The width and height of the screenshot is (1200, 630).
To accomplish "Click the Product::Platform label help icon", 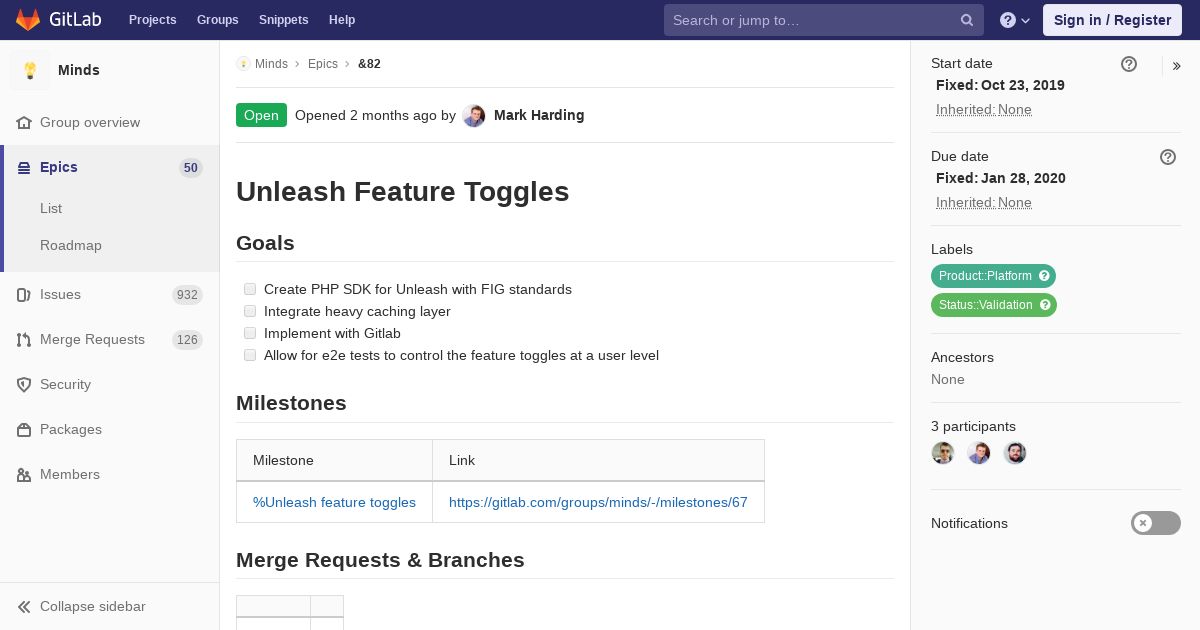I will [1044, 276].
